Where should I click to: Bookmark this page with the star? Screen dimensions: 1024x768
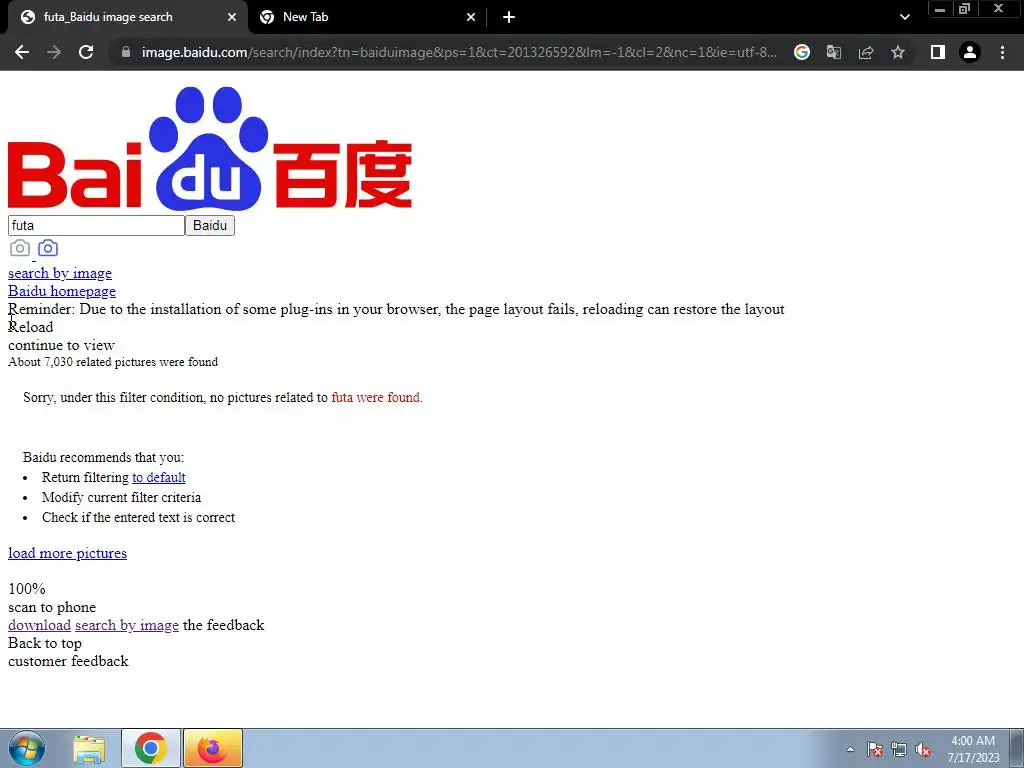tap(898, 52)
